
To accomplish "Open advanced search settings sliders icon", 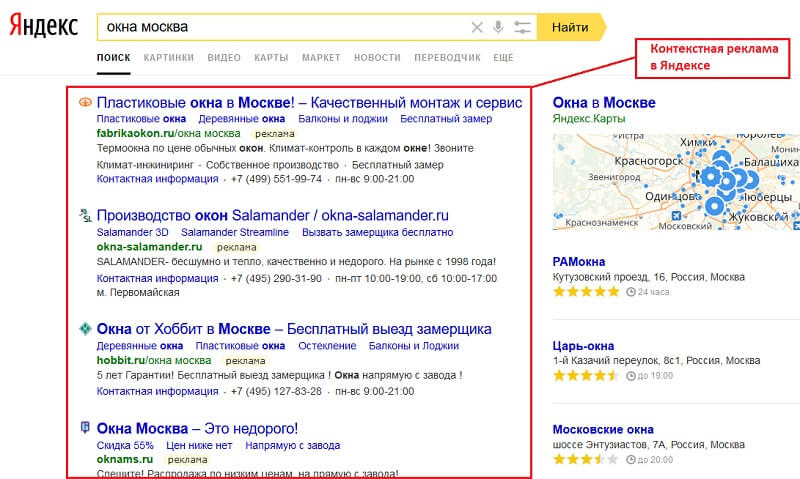I will [x=522, y=27].
